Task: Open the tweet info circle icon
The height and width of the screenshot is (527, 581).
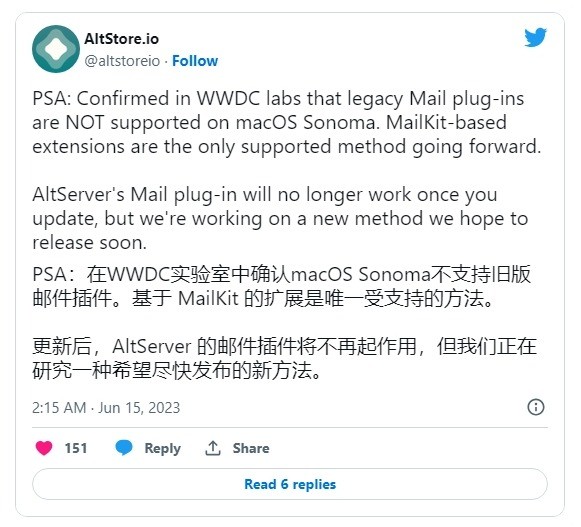Action: click(536, 407)
